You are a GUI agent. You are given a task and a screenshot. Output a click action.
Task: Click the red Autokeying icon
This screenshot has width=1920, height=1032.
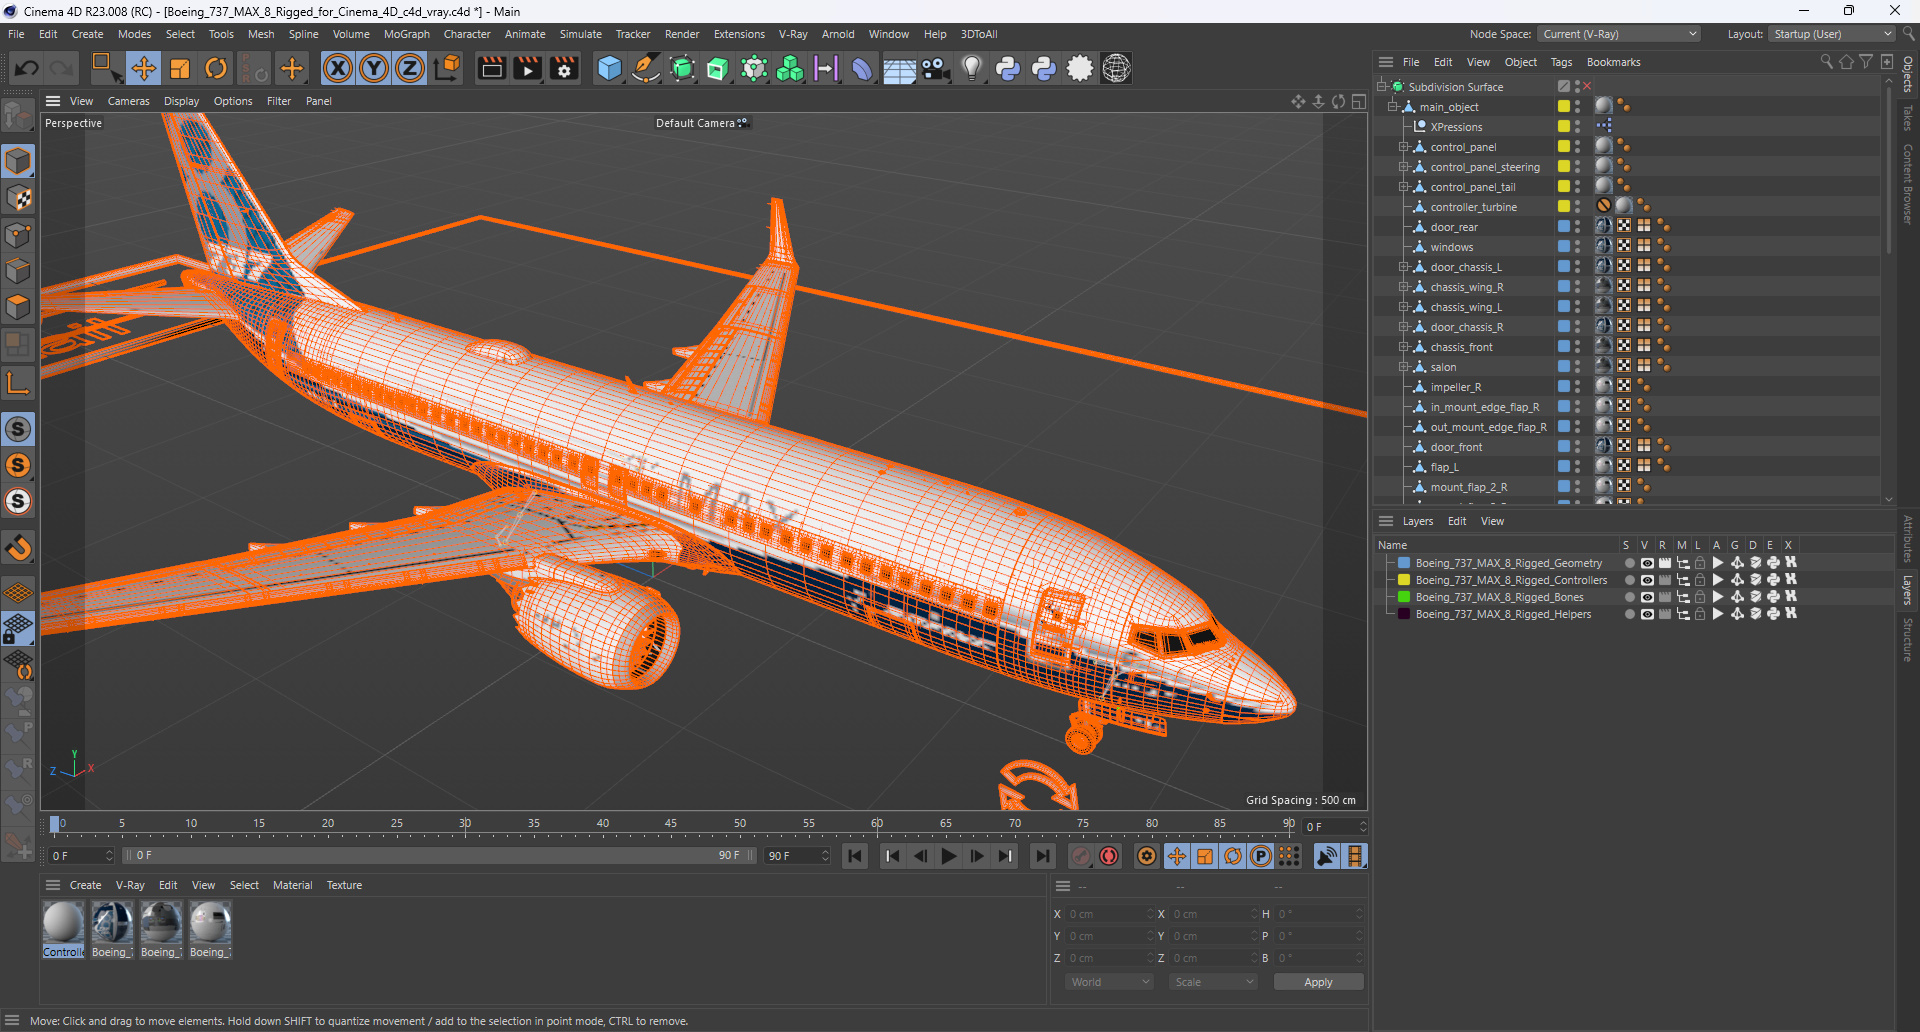tap(1109, 856)
